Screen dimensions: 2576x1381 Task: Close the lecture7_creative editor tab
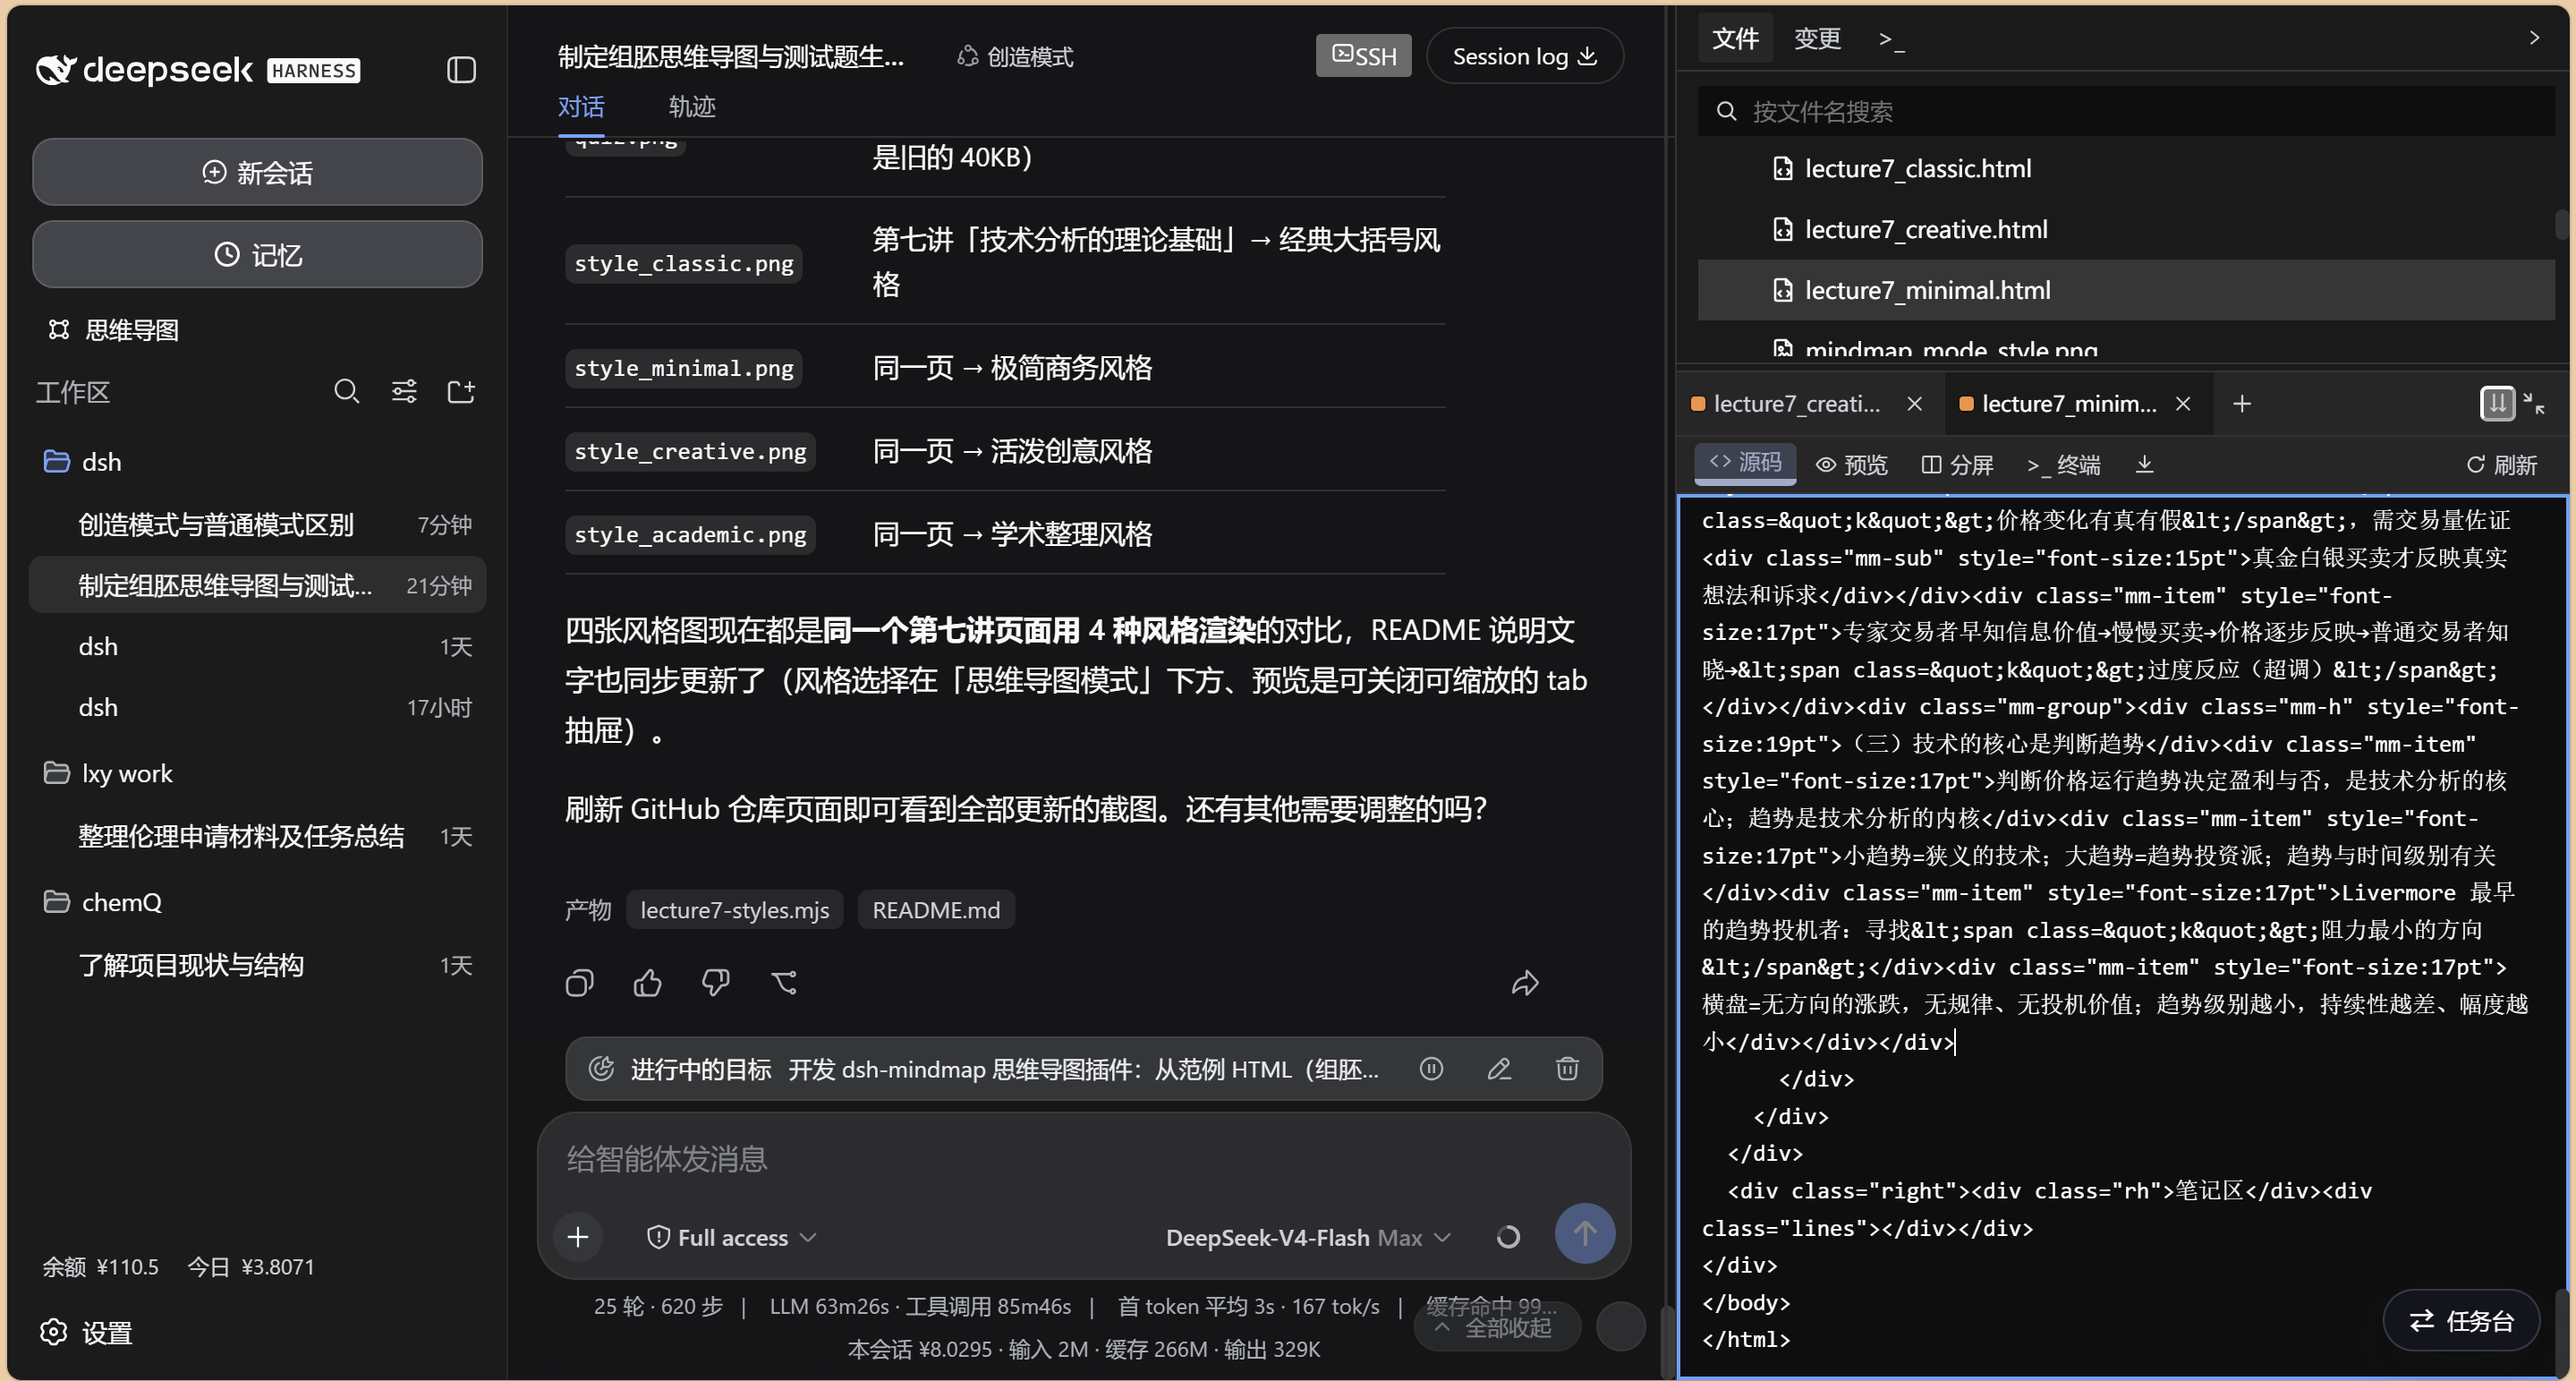[x=1914, y=404]
